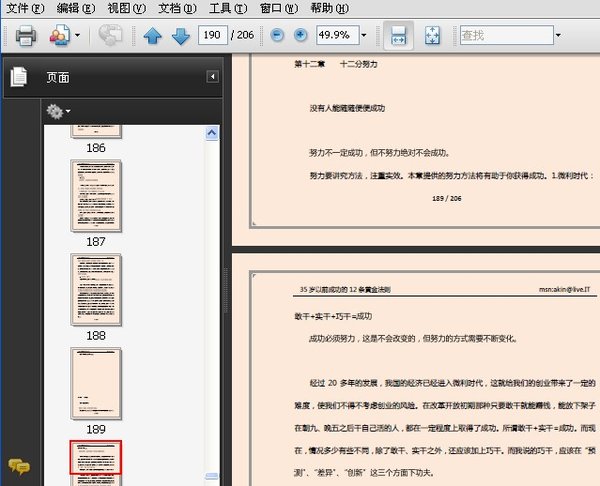Open the Window menu
600x486 pixels.
coord(279,8)
